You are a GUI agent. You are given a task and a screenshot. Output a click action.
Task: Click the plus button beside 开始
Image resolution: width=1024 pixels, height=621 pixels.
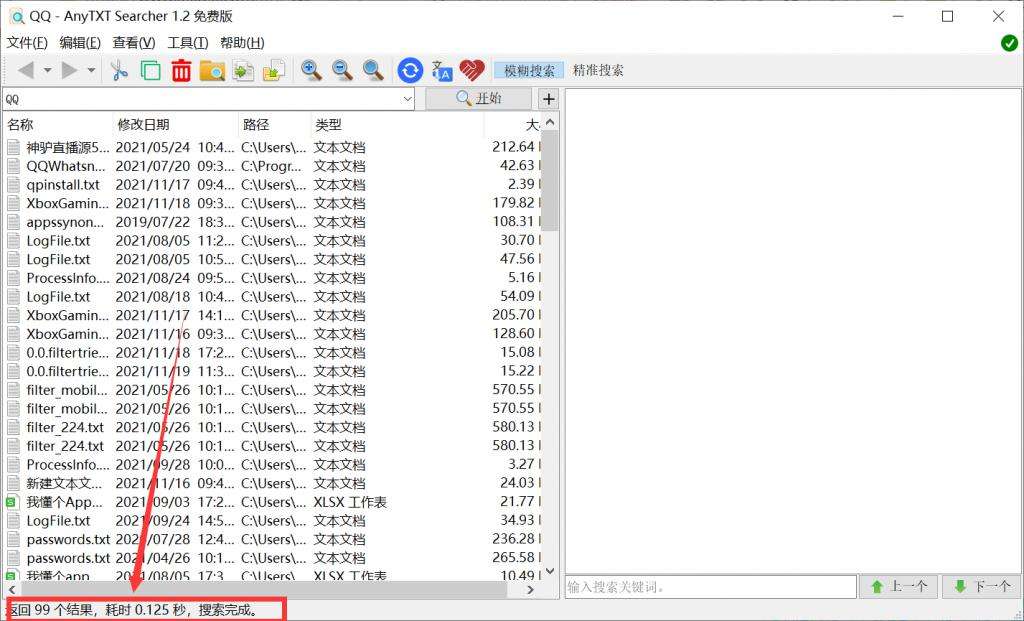point(549,99)
